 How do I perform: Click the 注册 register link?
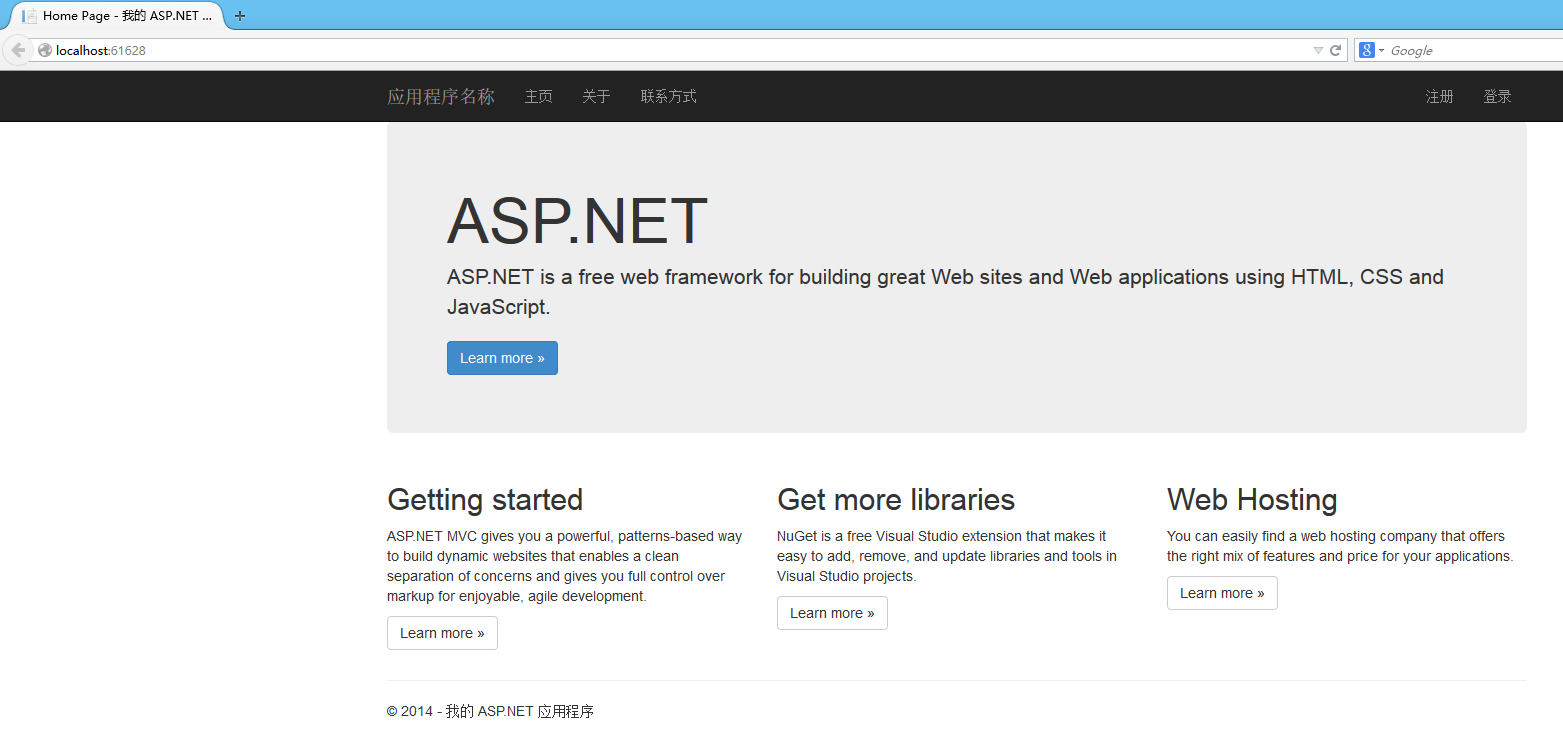tap(1440, 97)
